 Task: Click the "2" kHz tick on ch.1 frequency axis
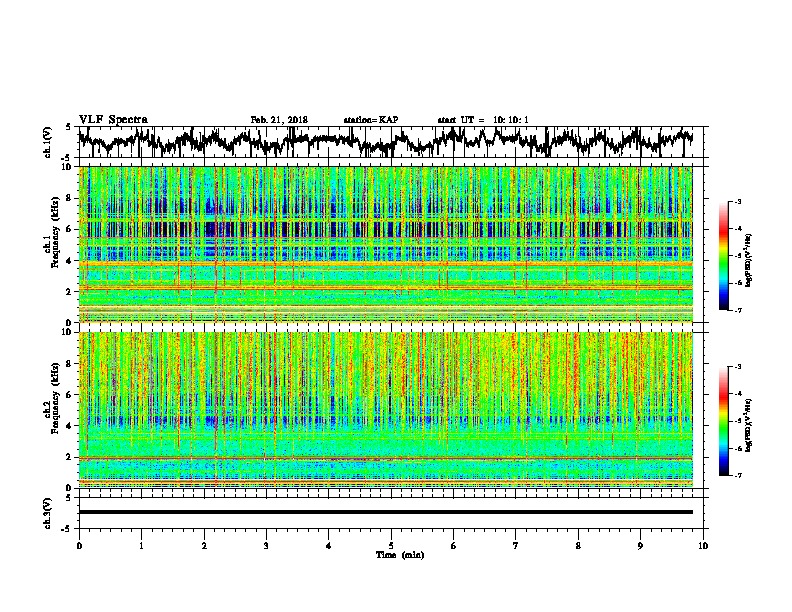point(70,292)
